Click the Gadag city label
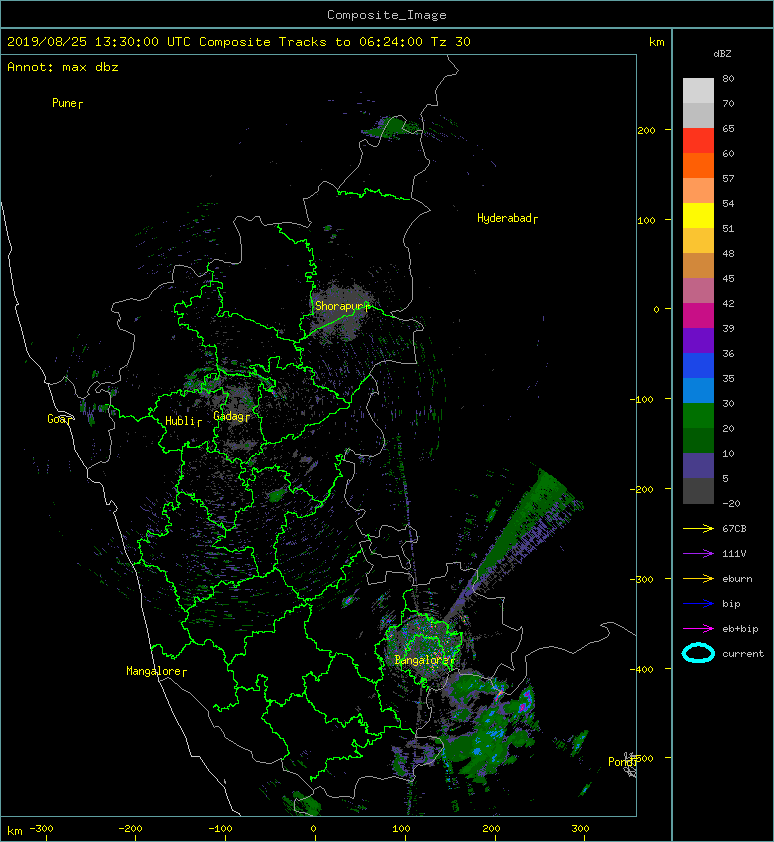Viewport: 774px width, 842px height. pyautogui.click(x=229, y=416)
